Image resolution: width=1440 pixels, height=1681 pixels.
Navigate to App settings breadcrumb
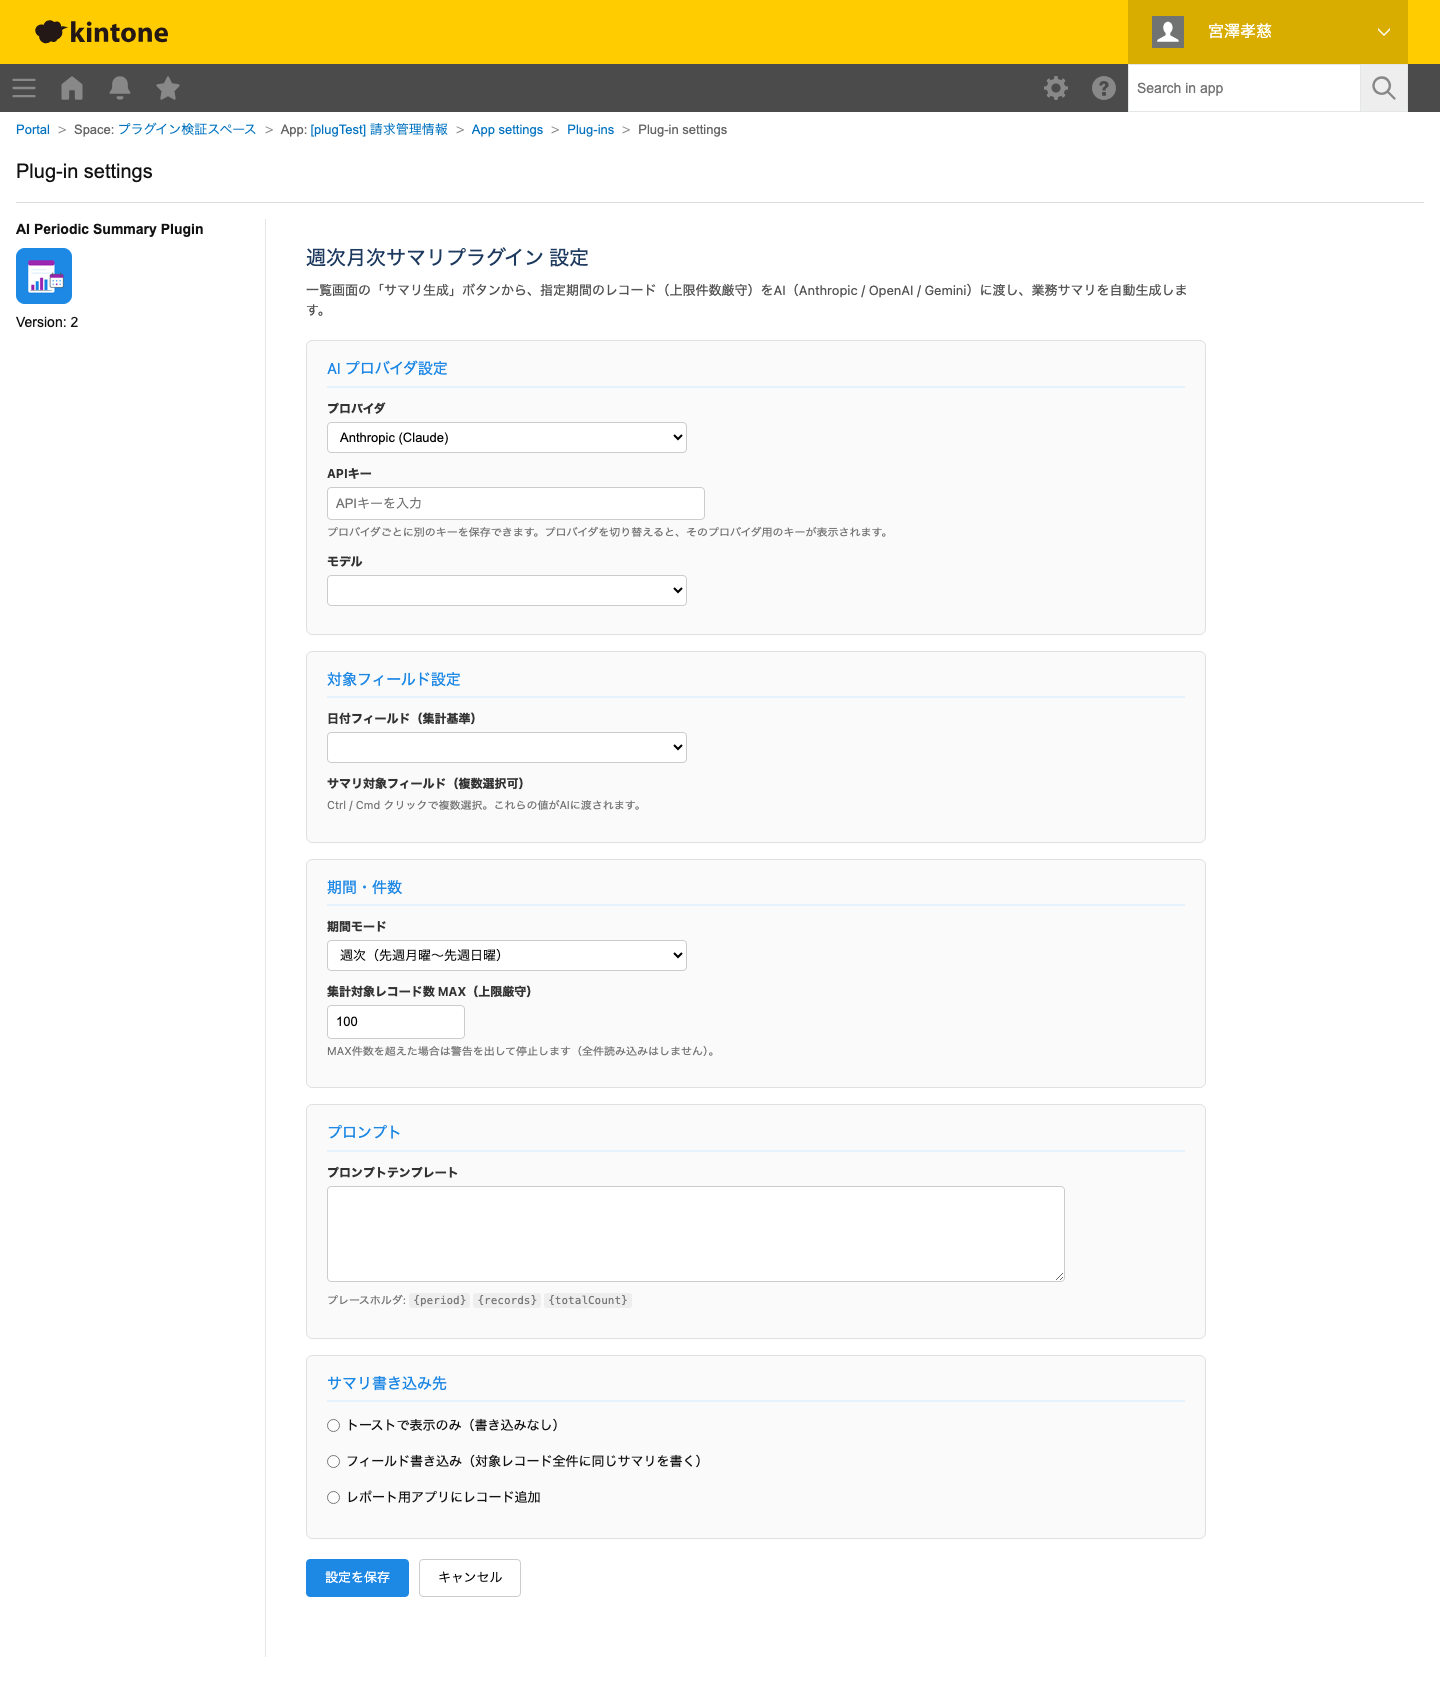[507, 130]
